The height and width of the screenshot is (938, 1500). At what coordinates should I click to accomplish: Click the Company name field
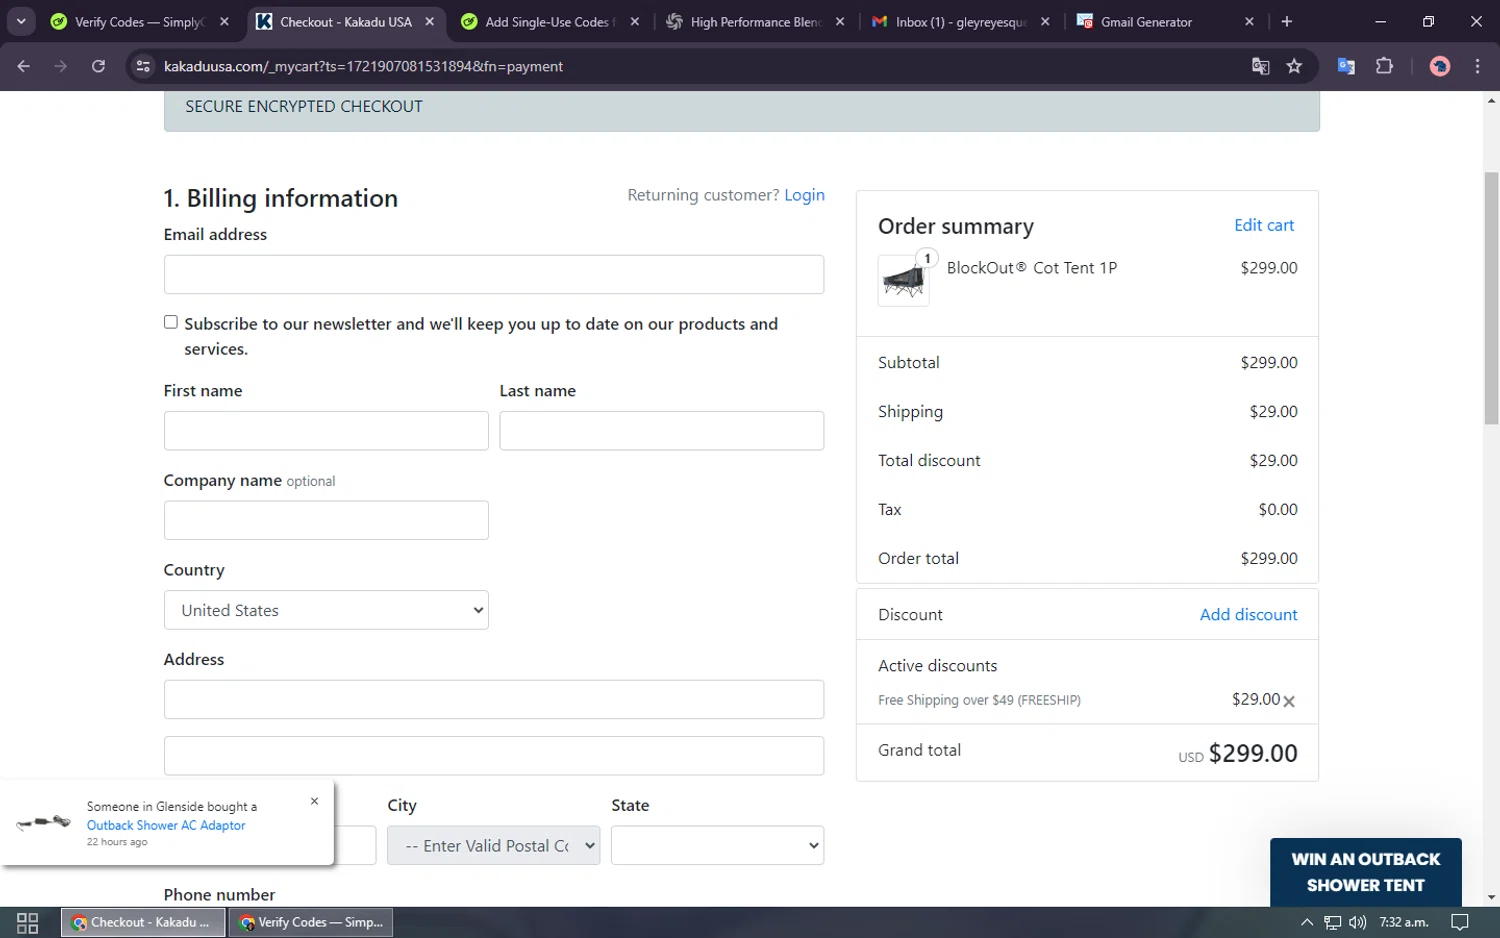tap(326, 520)
